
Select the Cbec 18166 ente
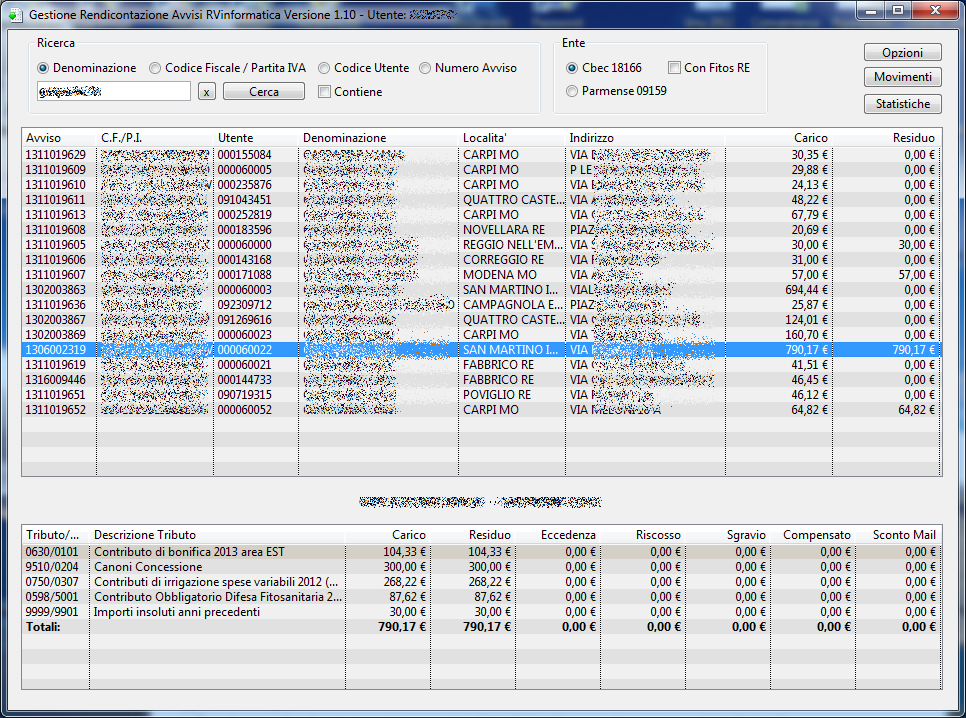(604, 68)
